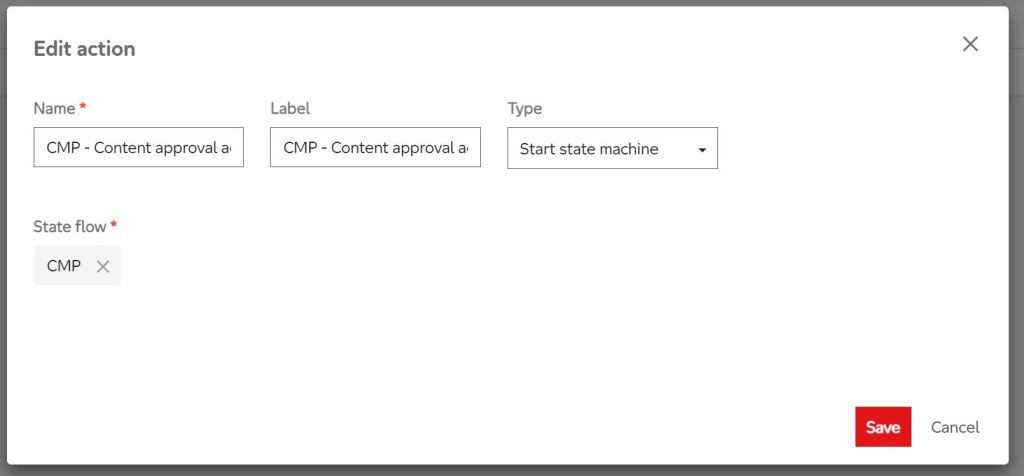This screenshot has width=1024, height=476.
Task: Focus the Label text field
Action: pyautogui.click(x=375, y=147)
